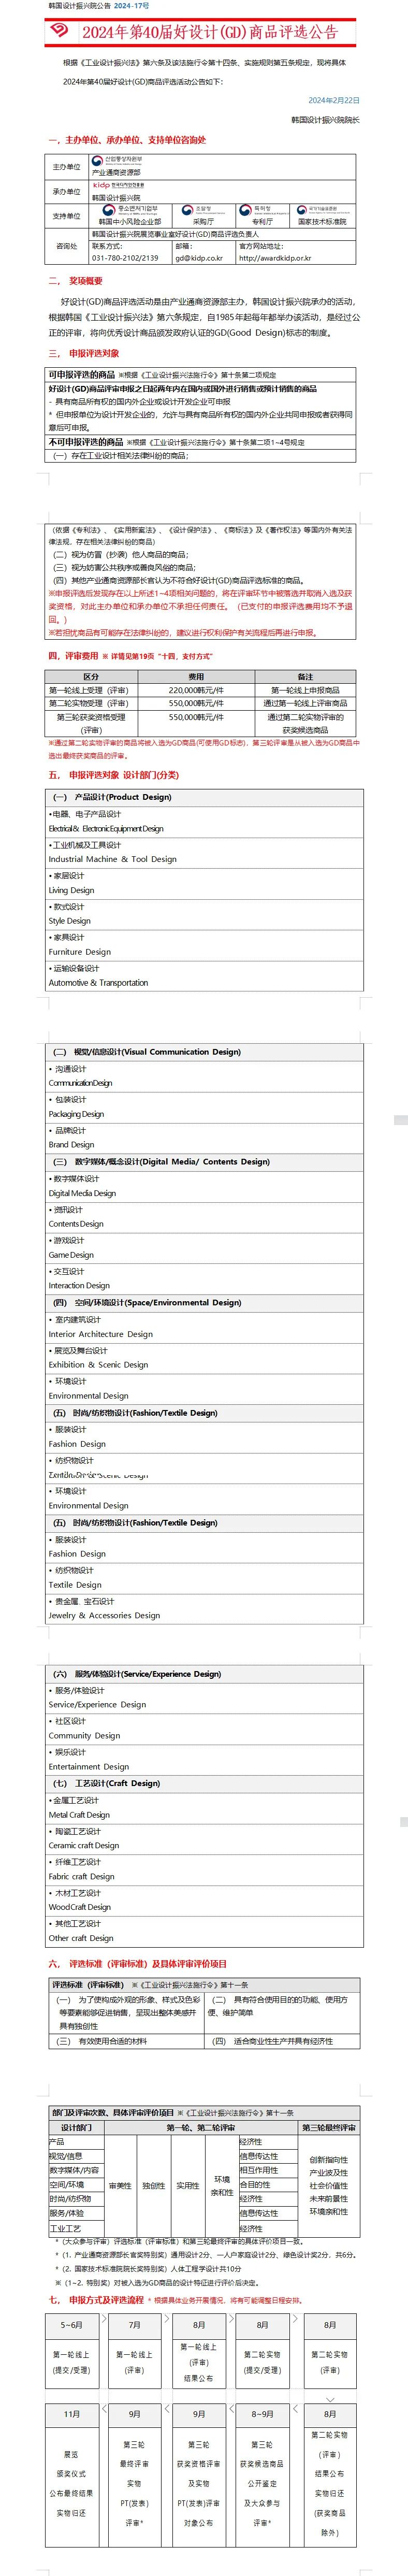
Task: Click the 11月 schedule box
Action: pyautogui.click(x=71, y=2414)
